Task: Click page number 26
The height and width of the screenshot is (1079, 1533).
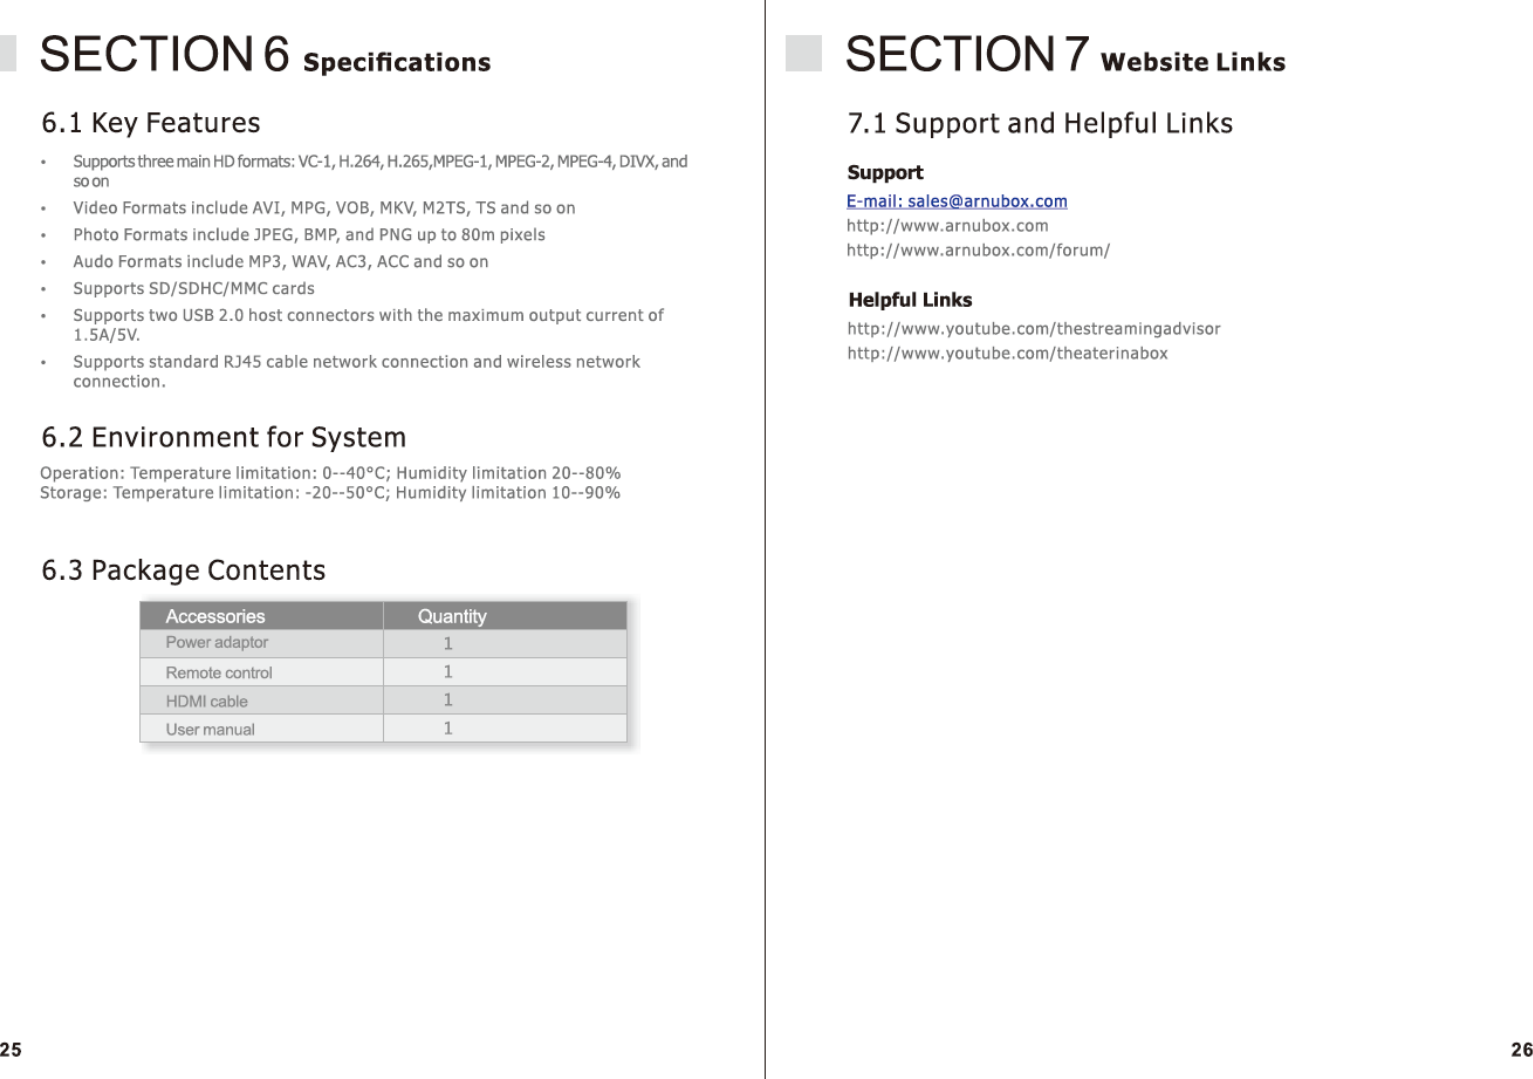Action: pos(1521,1049)
